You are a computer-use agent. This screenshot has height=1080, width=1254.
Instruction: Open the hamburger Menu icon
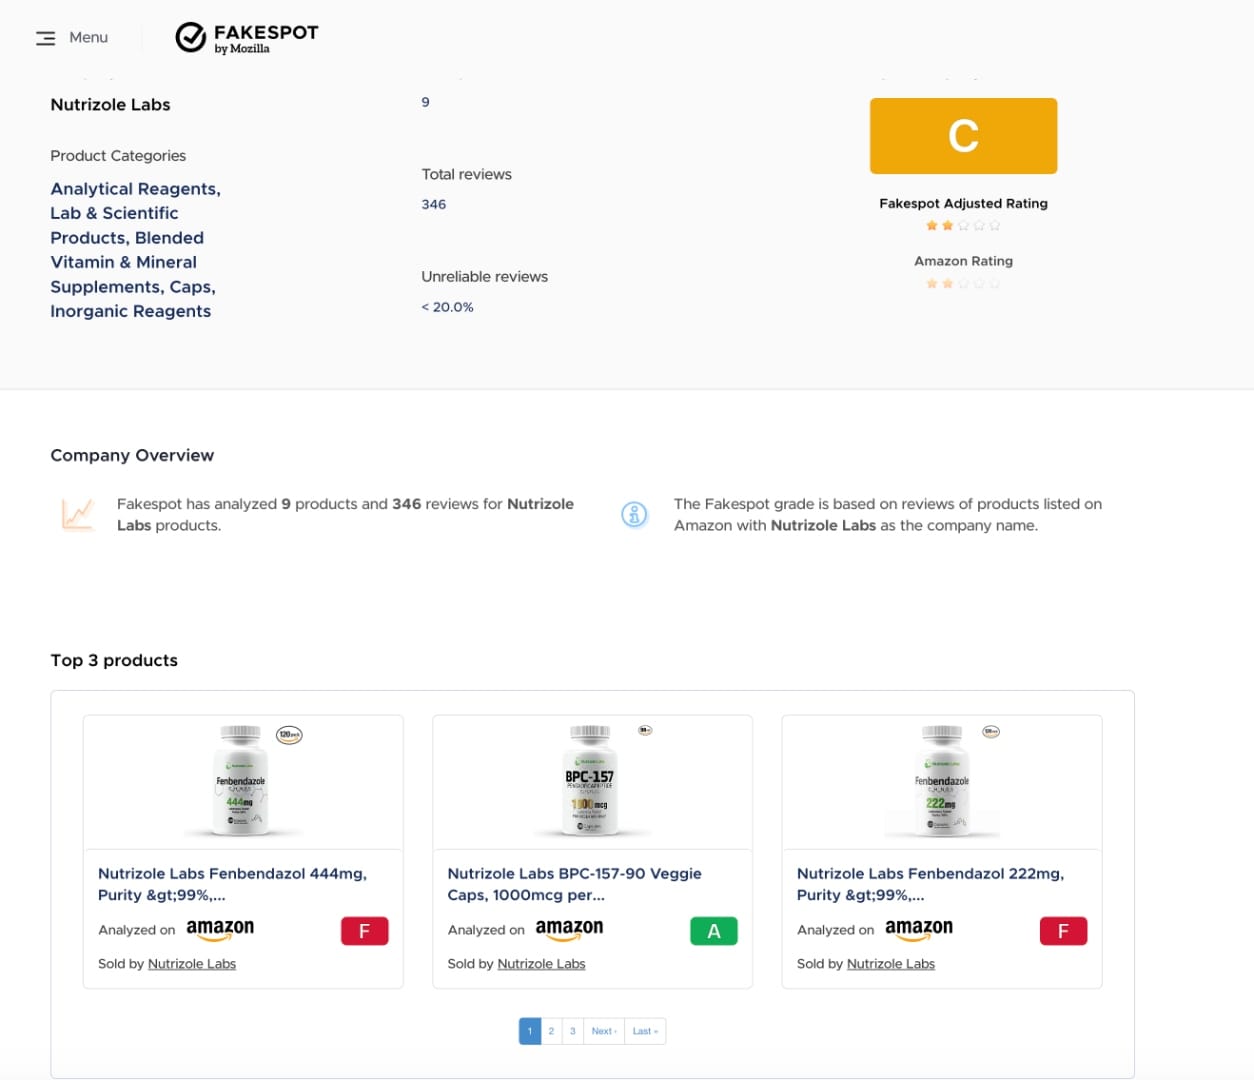click(x=45, y=37)
